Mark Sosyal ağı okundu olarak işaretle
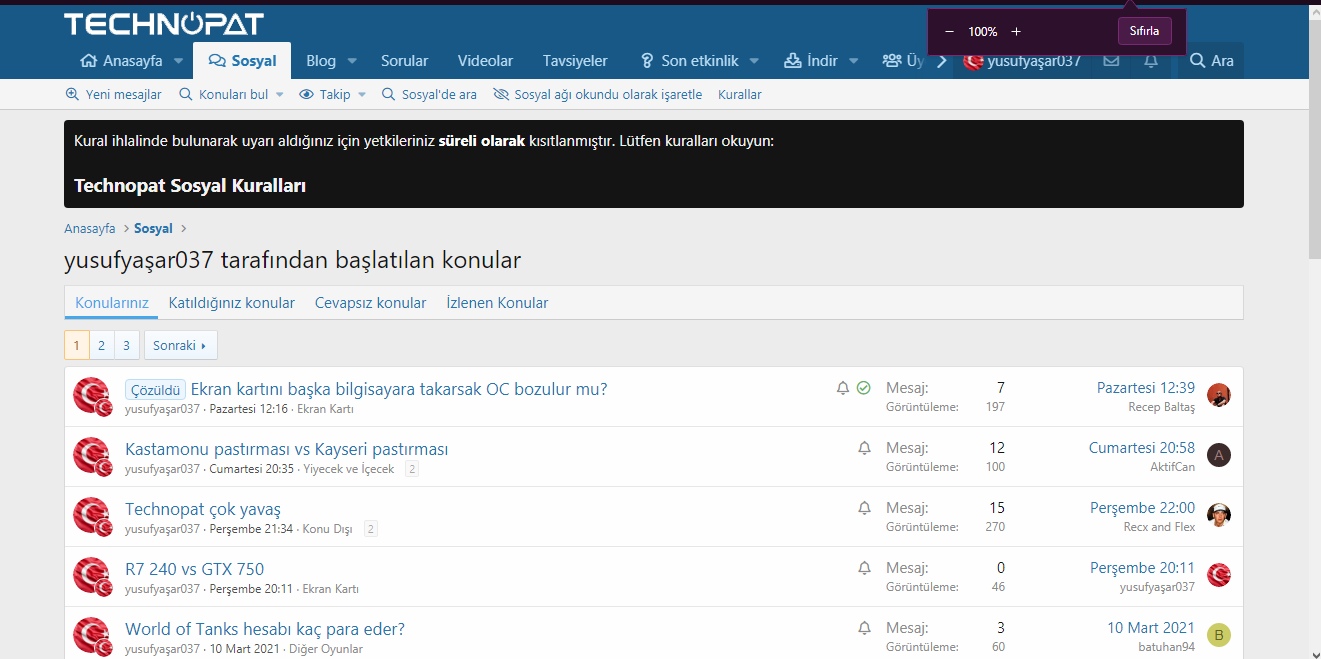This screenshot has width=1321, height=659. coord(598,95)
